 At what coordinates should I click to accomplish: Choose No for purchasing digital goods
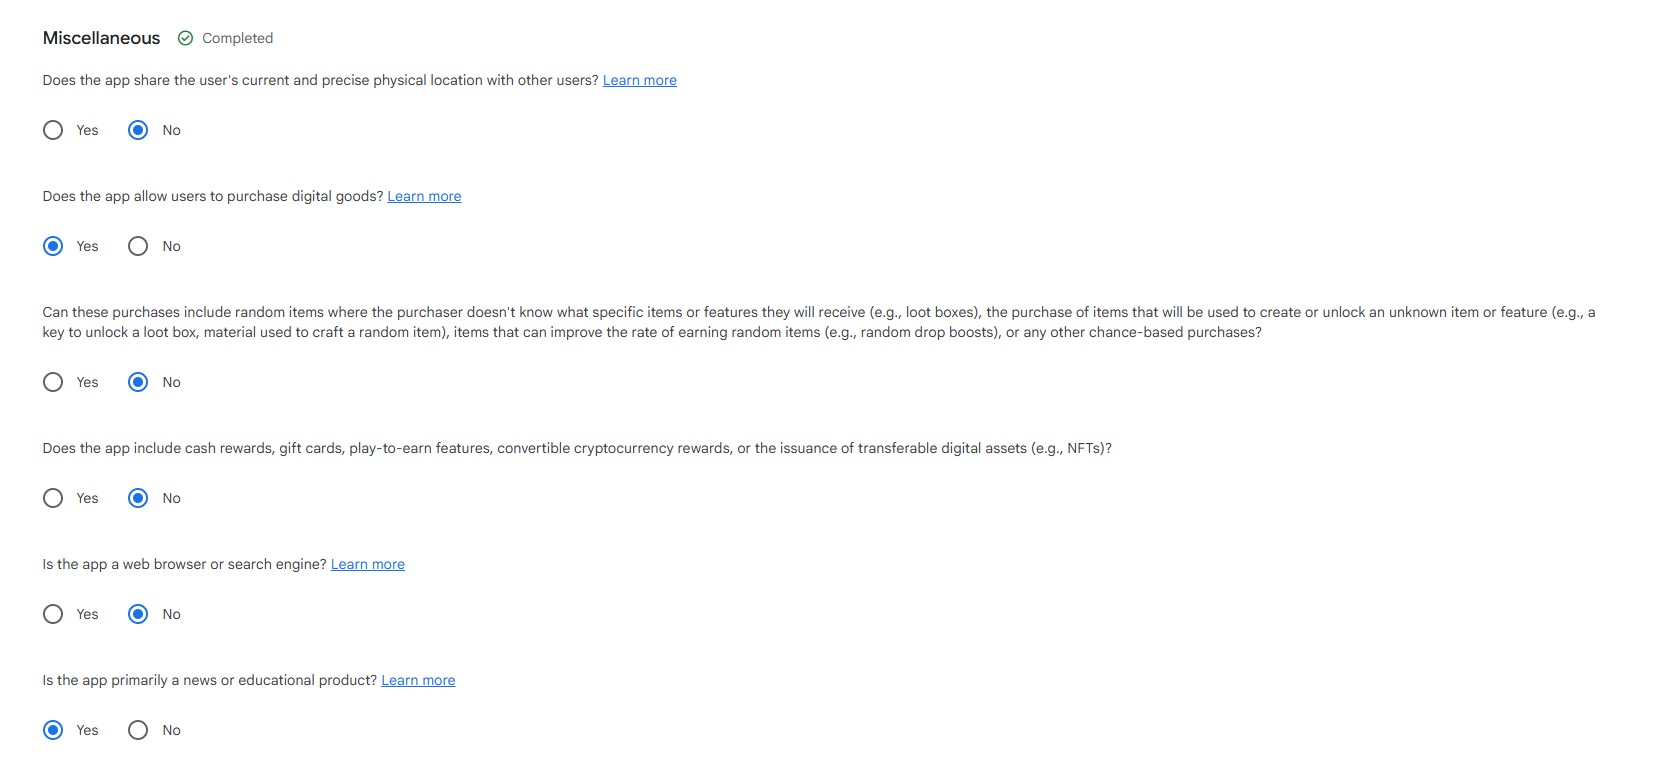[138, 246]
